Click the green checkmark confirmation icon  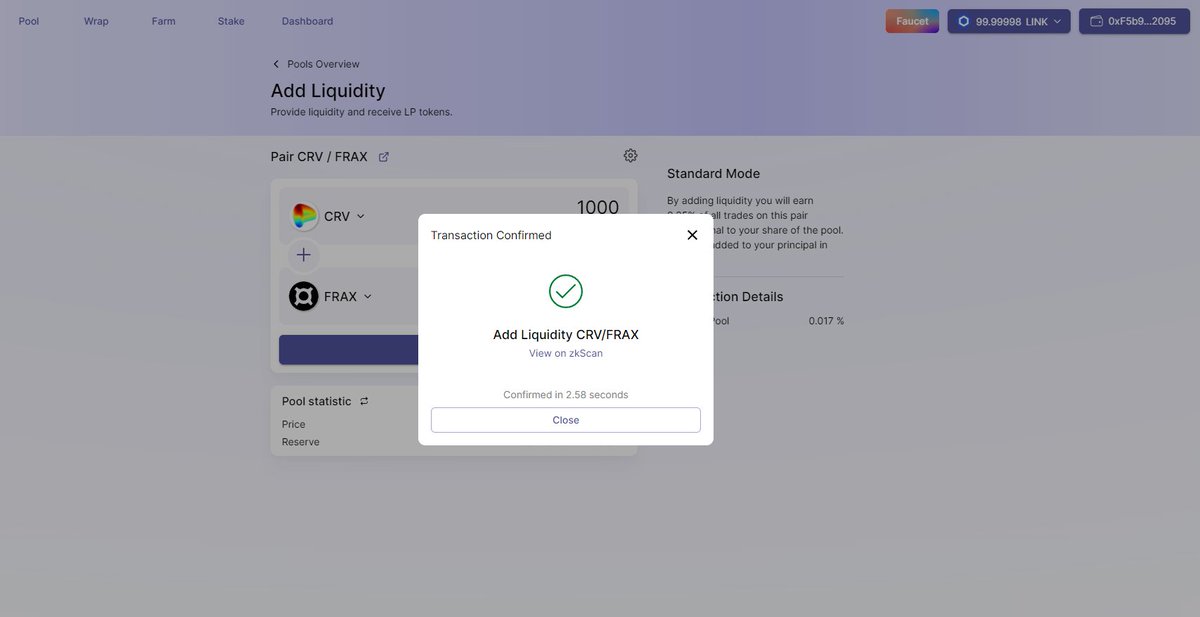(x=566, y=291)
